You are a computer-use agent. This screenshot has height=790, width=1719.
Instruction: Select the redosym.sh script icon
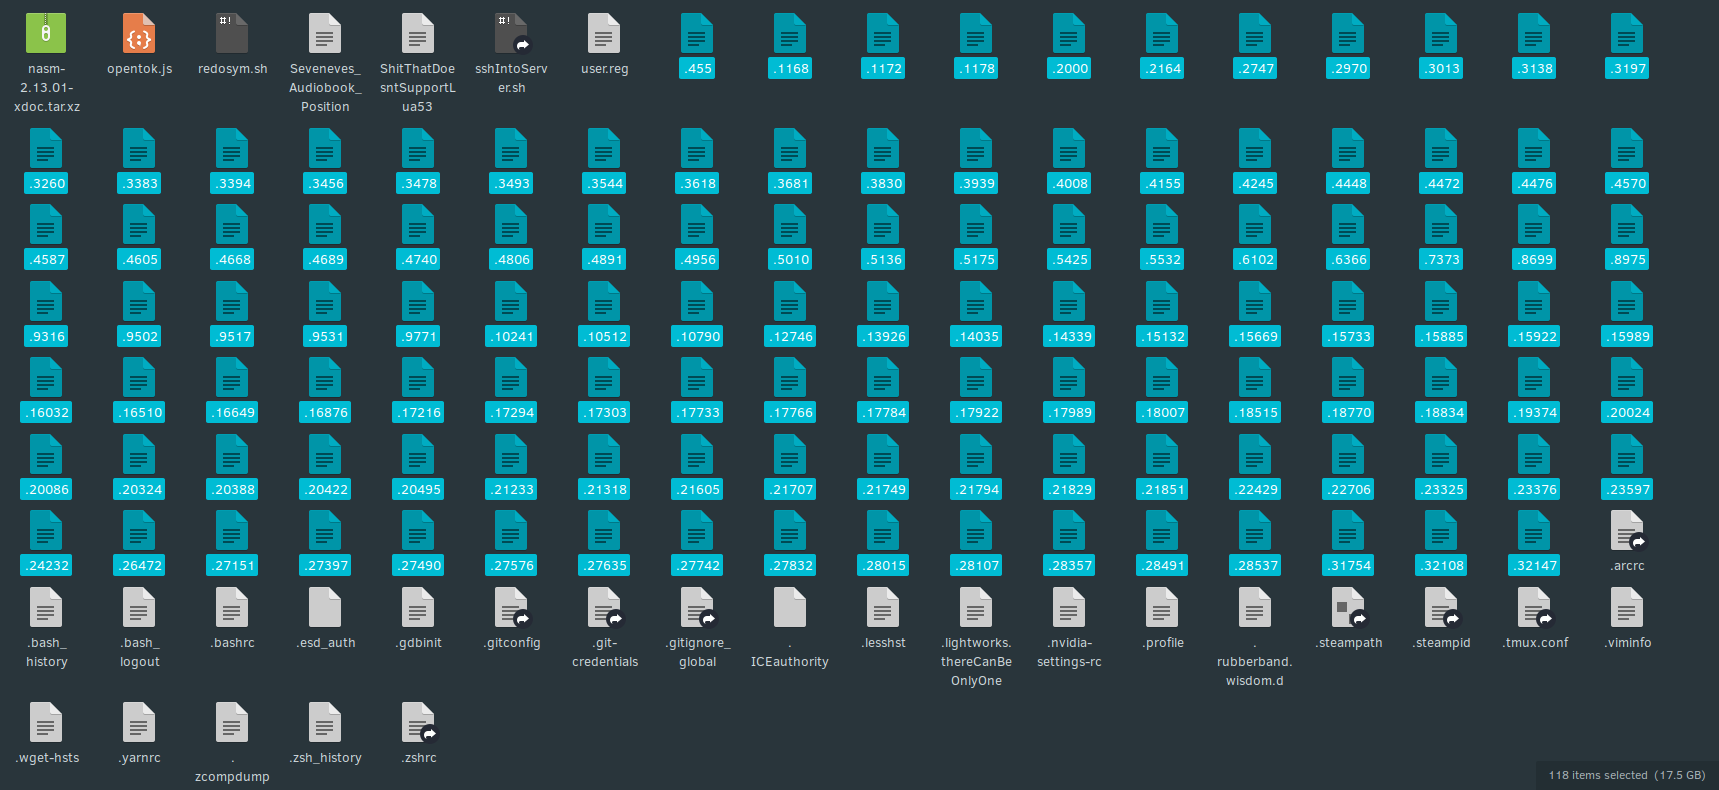232,33
